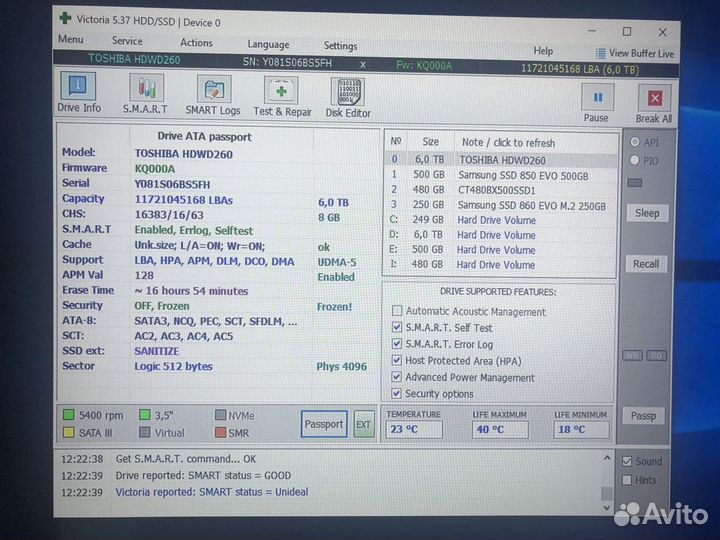Click the LIFE MINIMUM 18 °C field

coord(581,430)
